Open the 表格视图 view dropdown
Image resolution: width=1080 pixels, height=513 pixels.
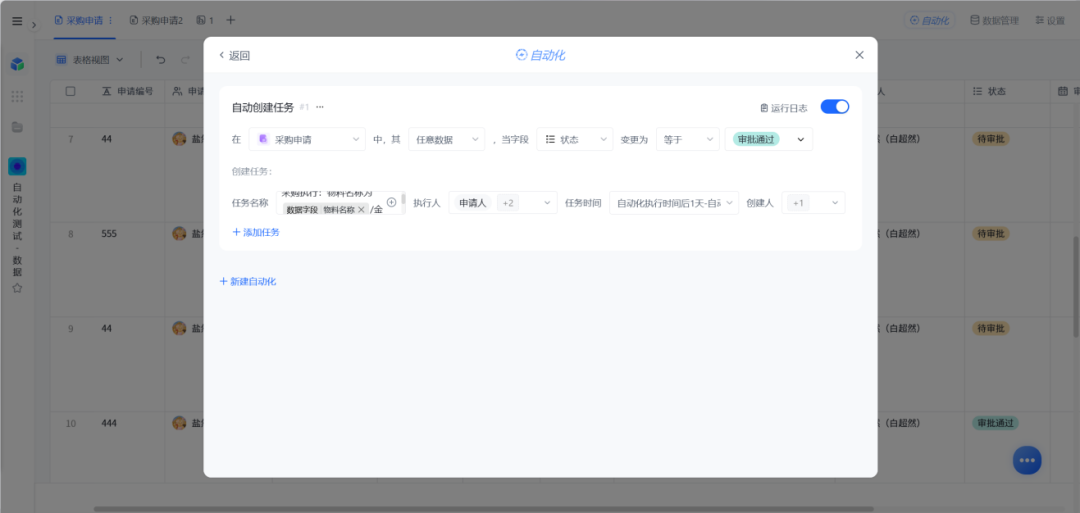point(90,60)
